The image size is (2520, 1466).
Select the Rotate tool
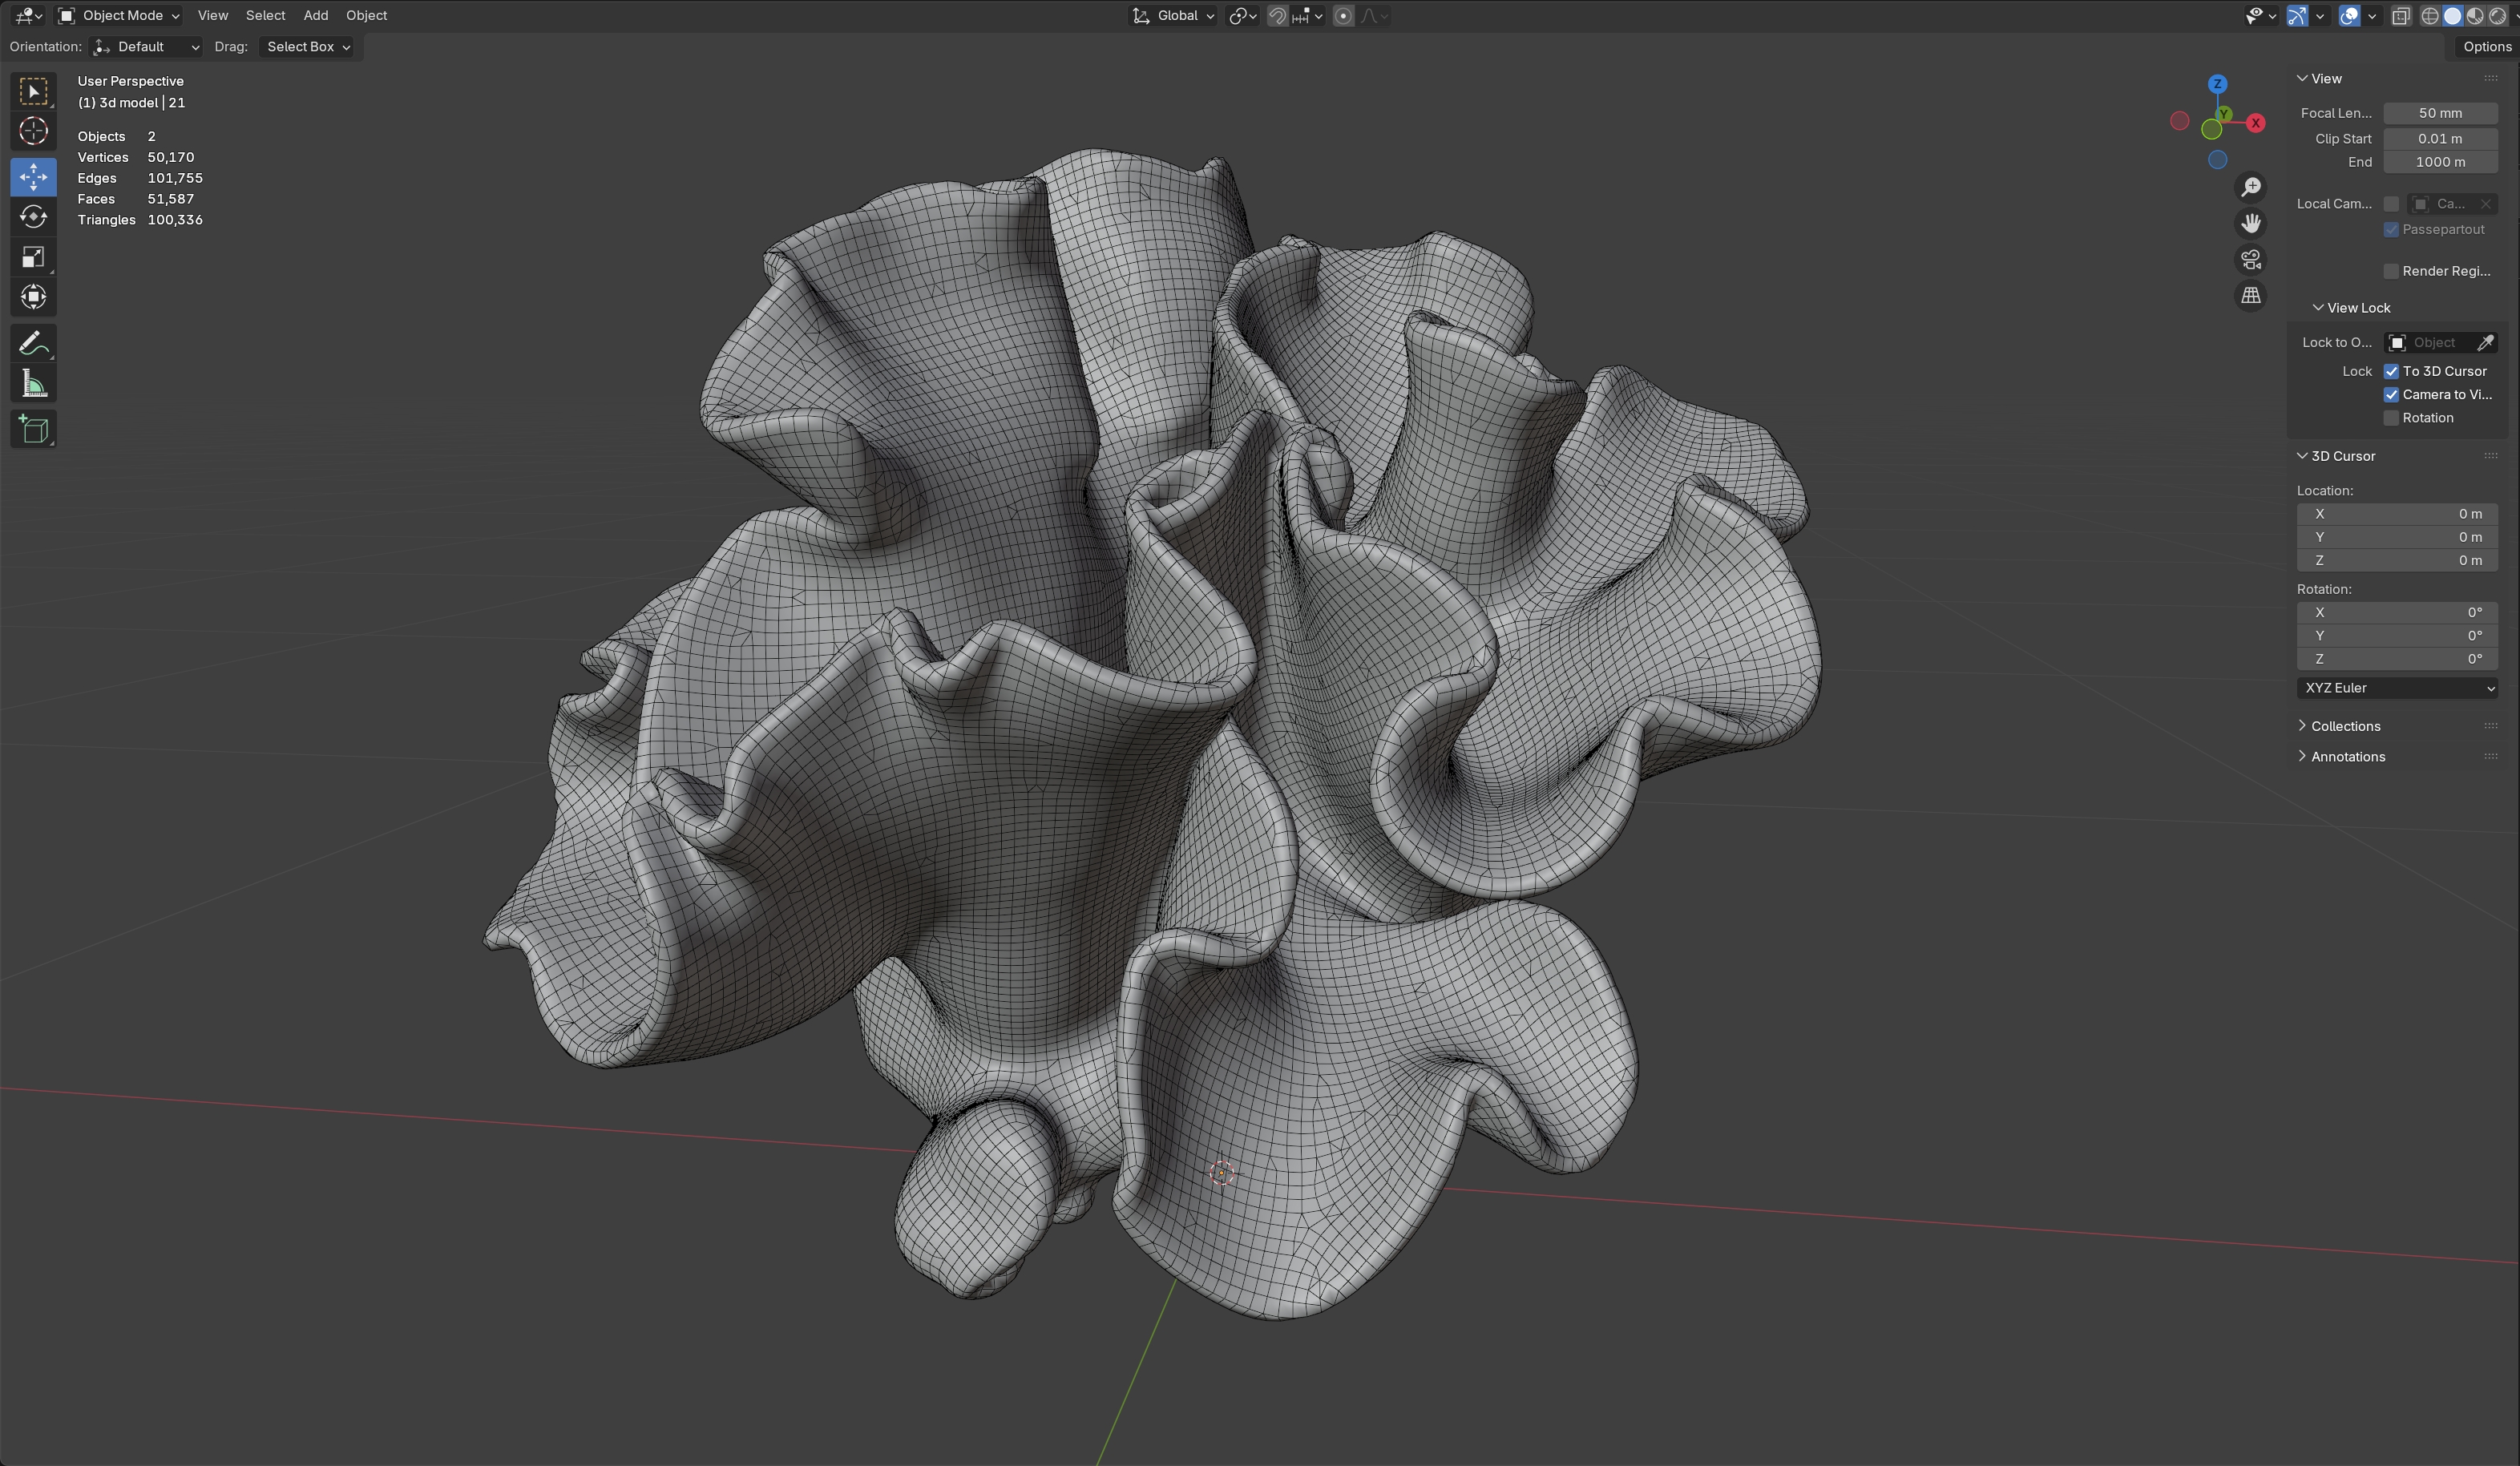click(x=33, y=217)
